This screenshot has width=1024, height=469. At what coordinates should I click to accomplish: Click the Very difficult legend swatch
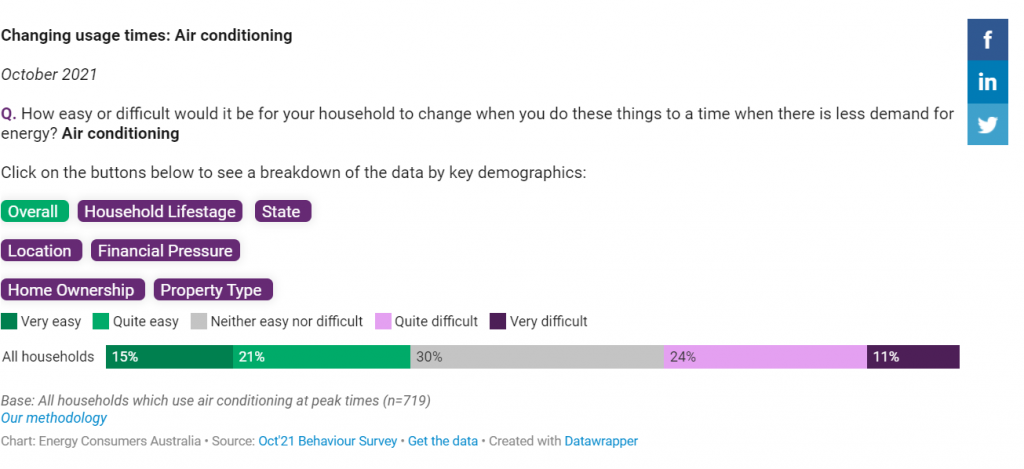pyautogui.click(x=498, y=321)
